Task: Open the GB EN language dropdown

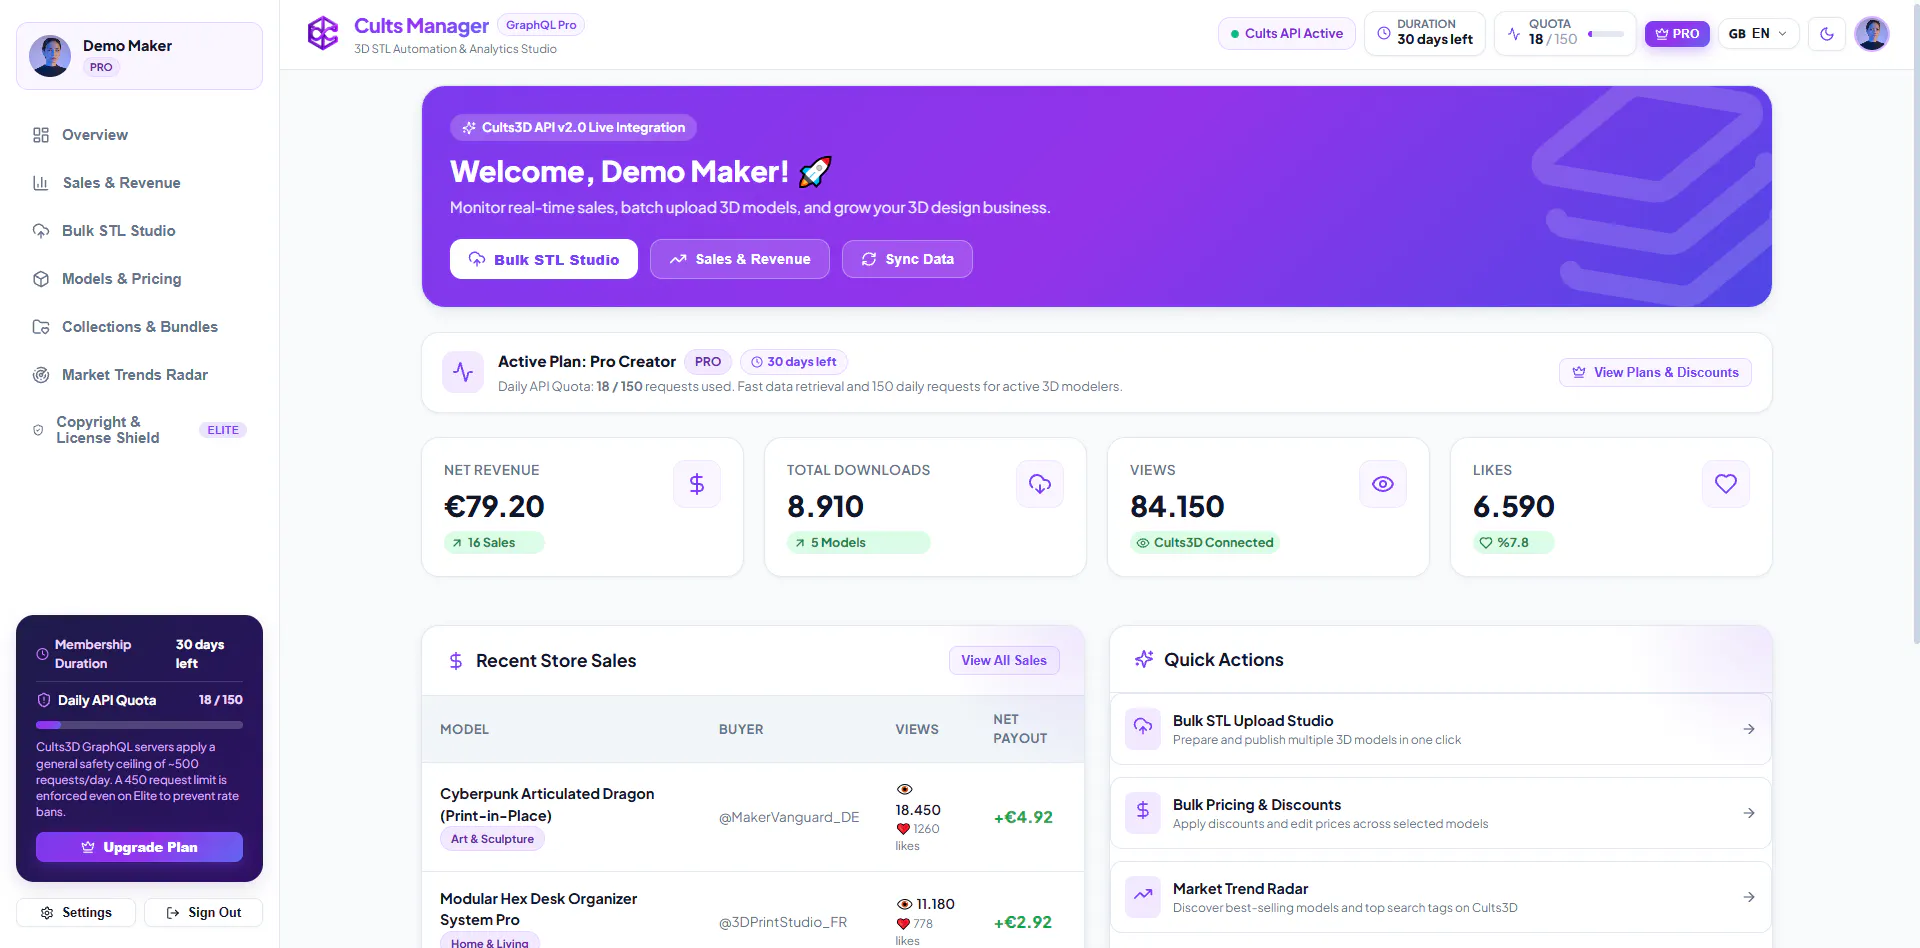Action: click(x=1758, y=34)
